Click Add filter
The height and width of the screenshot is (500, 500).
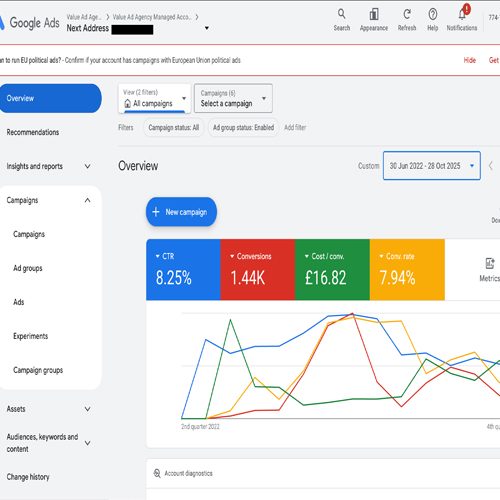click(295, 127)
